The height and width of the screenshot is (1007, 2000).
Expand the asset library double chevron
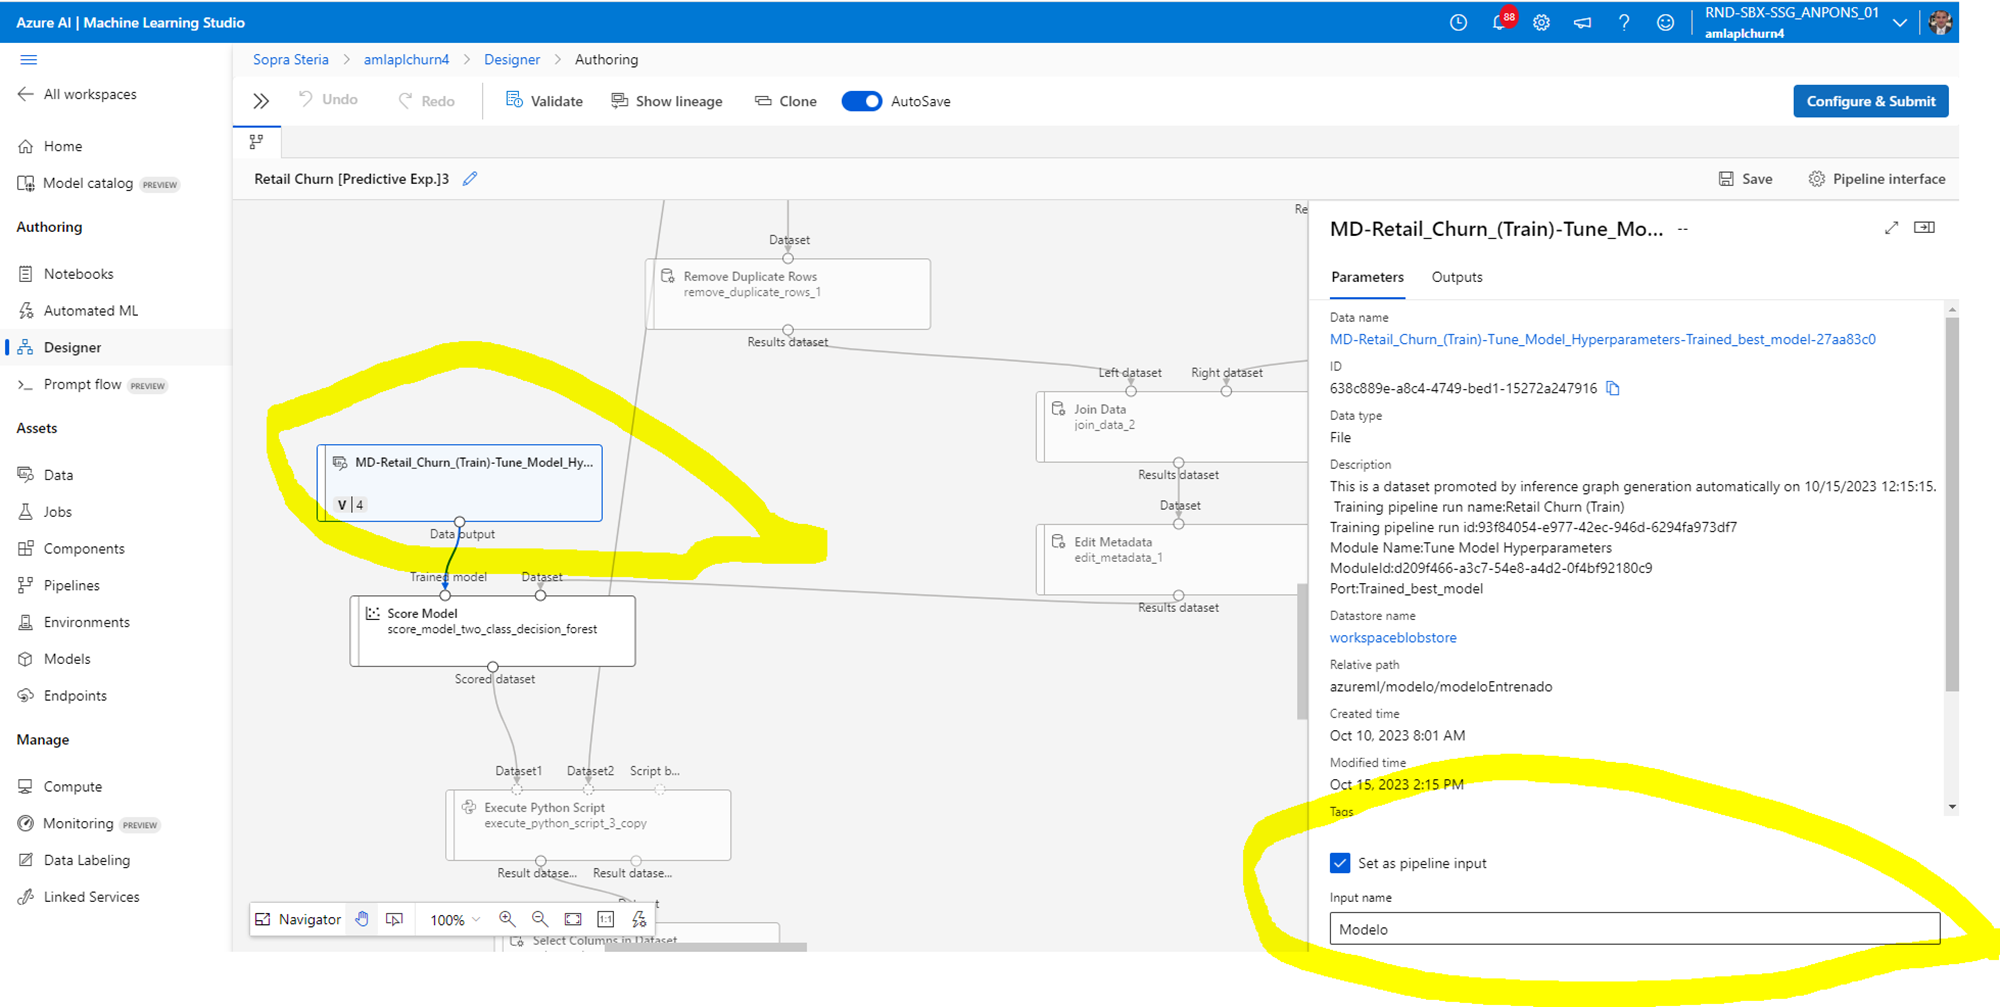261,101
